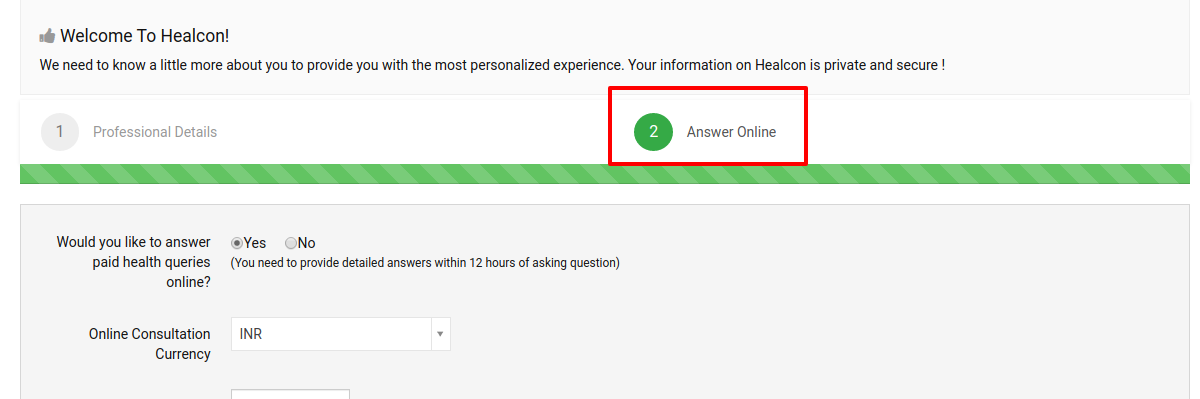Click the green step 2 circle icon
This screenshot has height=399, width=1200.
(653, 132)
